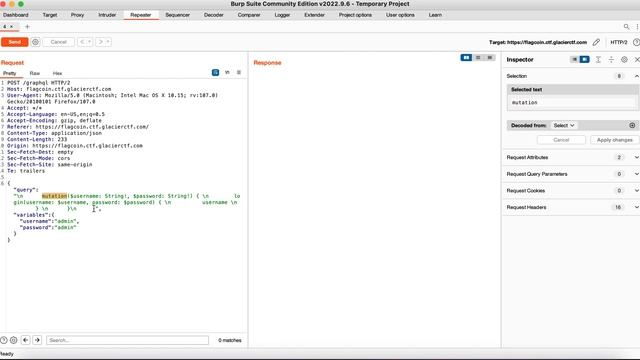Jump to previous search match arrow
The image size is (640, 360).
pyautogui.click(x=25, y=340)
